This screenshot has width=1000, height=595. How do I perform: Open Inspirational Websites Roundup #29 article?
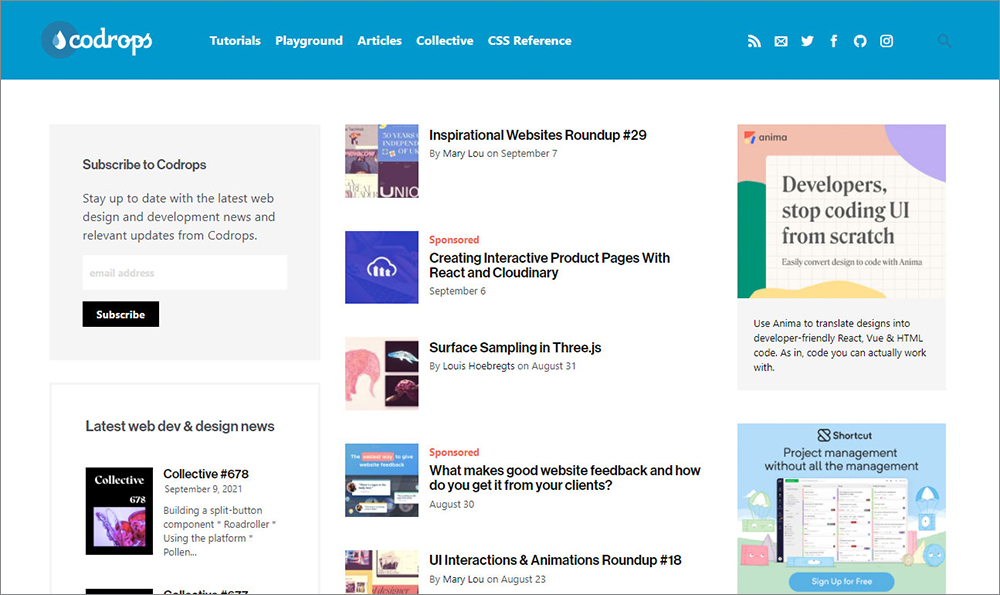[538, 135]
